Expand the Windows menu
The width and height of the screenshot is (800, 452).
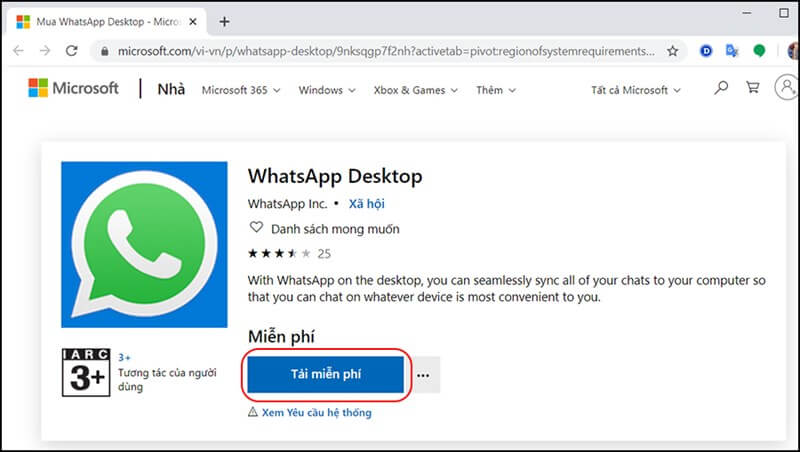pos(327,90)
